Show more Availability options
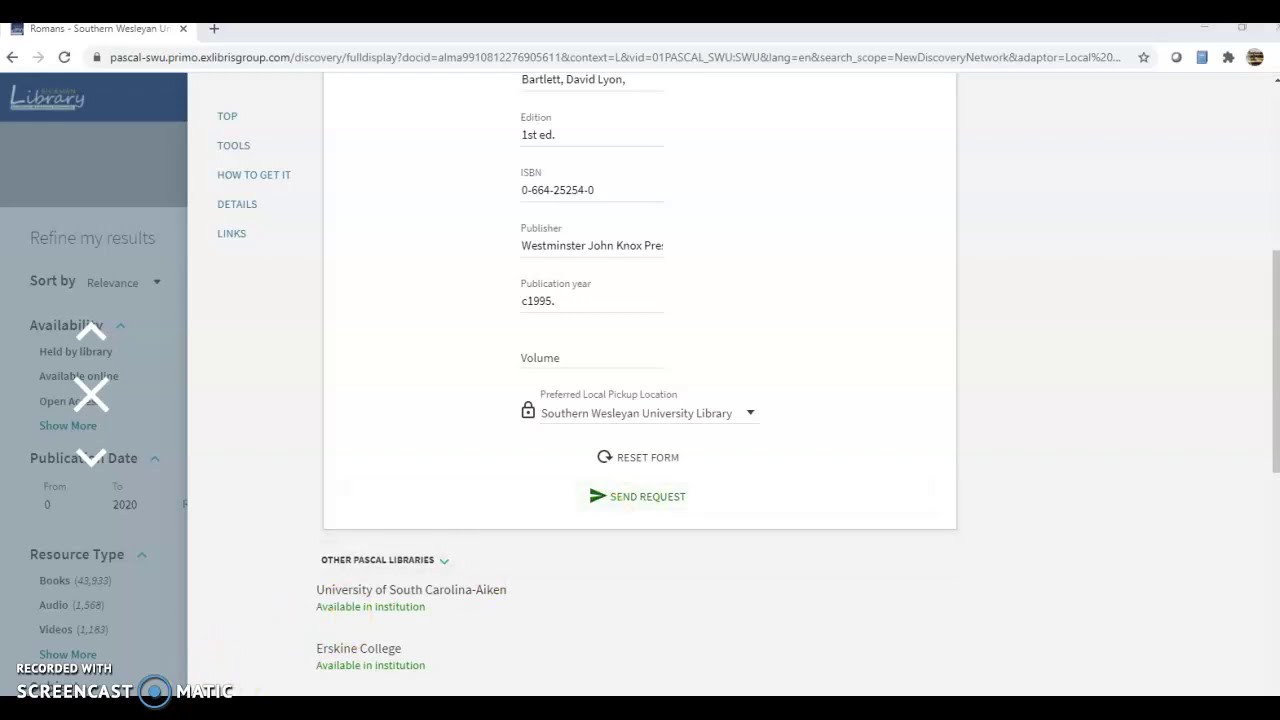This screenshot has height=720, width=1280. pos(68,426)
